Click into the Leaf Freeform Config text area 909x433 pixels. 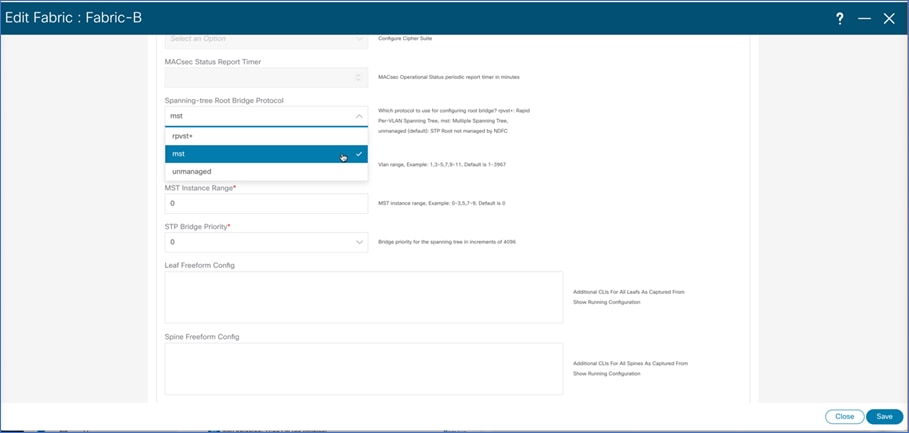click(363, 297)
